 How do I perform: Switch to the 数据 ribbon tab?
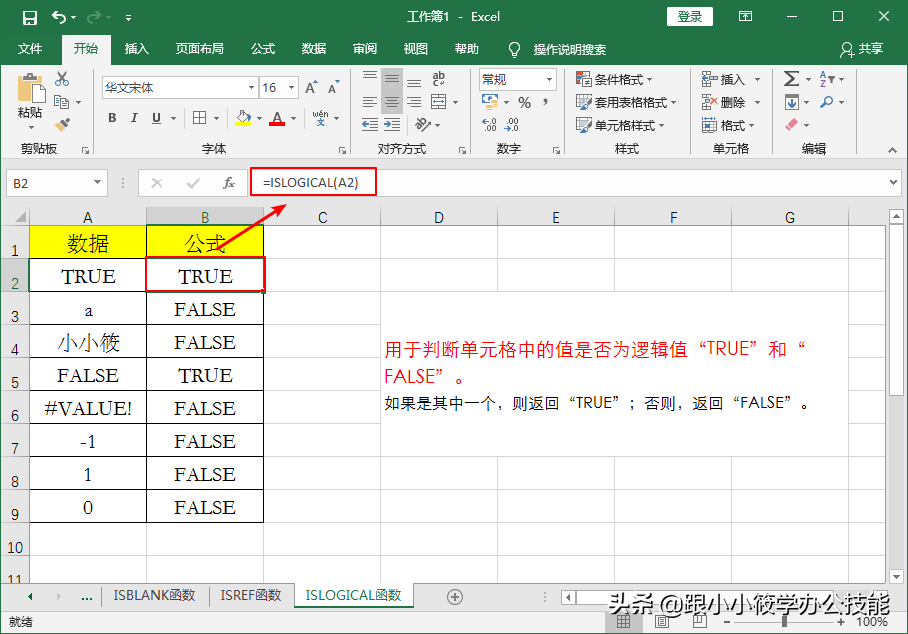(x=314, y=49)
